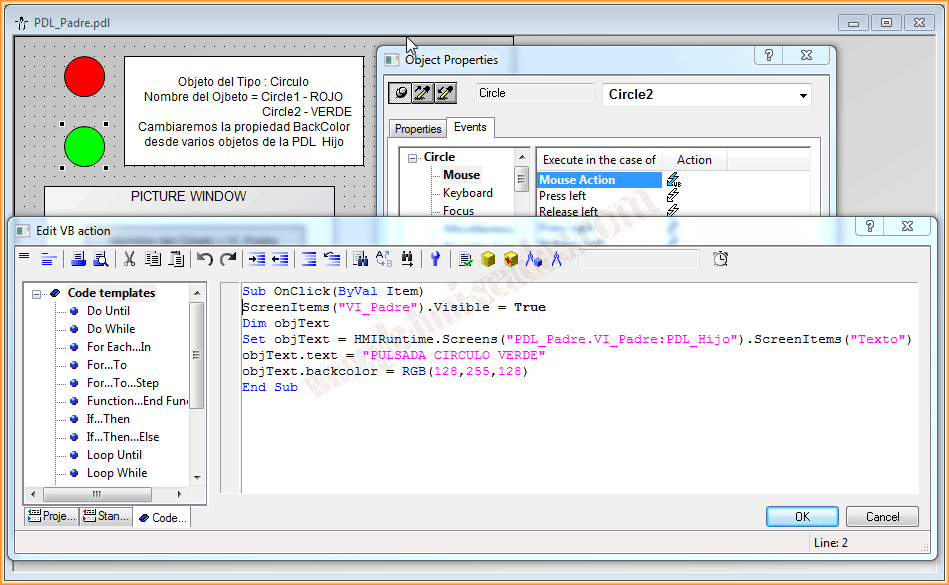Click the green circle object
The image size is (949, 585).
click(x=84, y=146)
